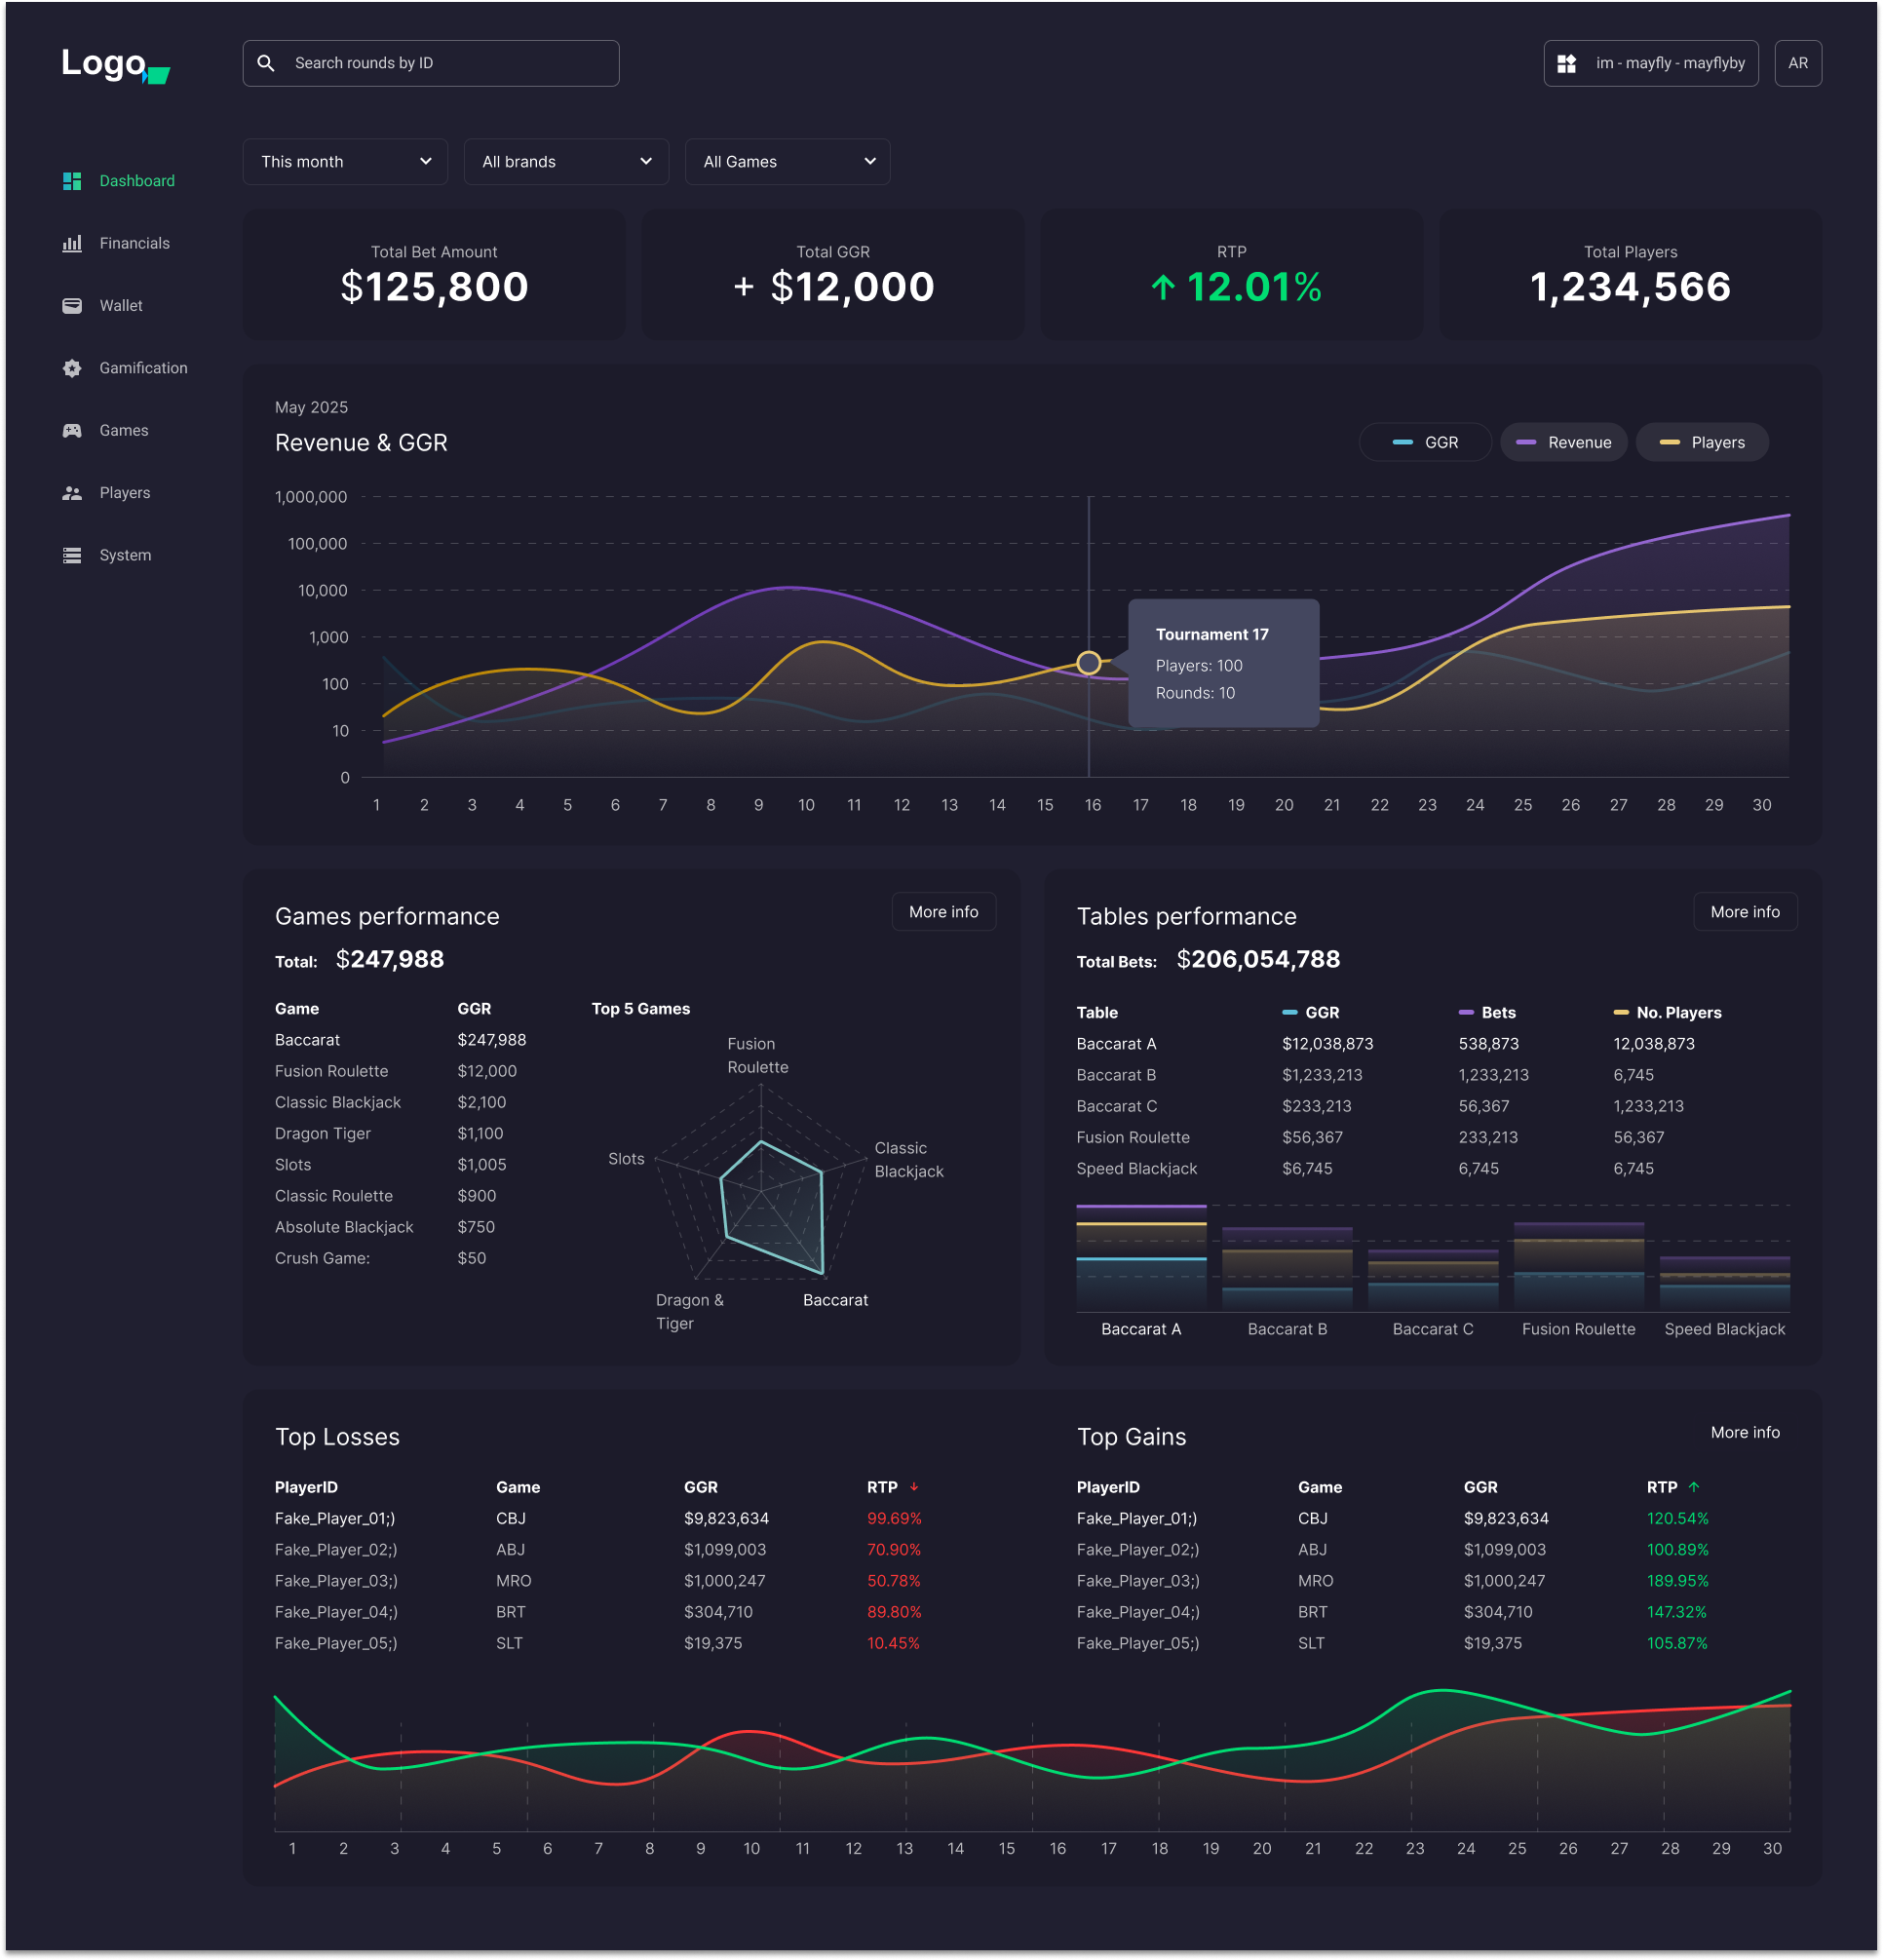Image resolution: width=1883 pixels, height=1960 pixels.
Task: Click the Players people icon
Action: coord(72,492)
